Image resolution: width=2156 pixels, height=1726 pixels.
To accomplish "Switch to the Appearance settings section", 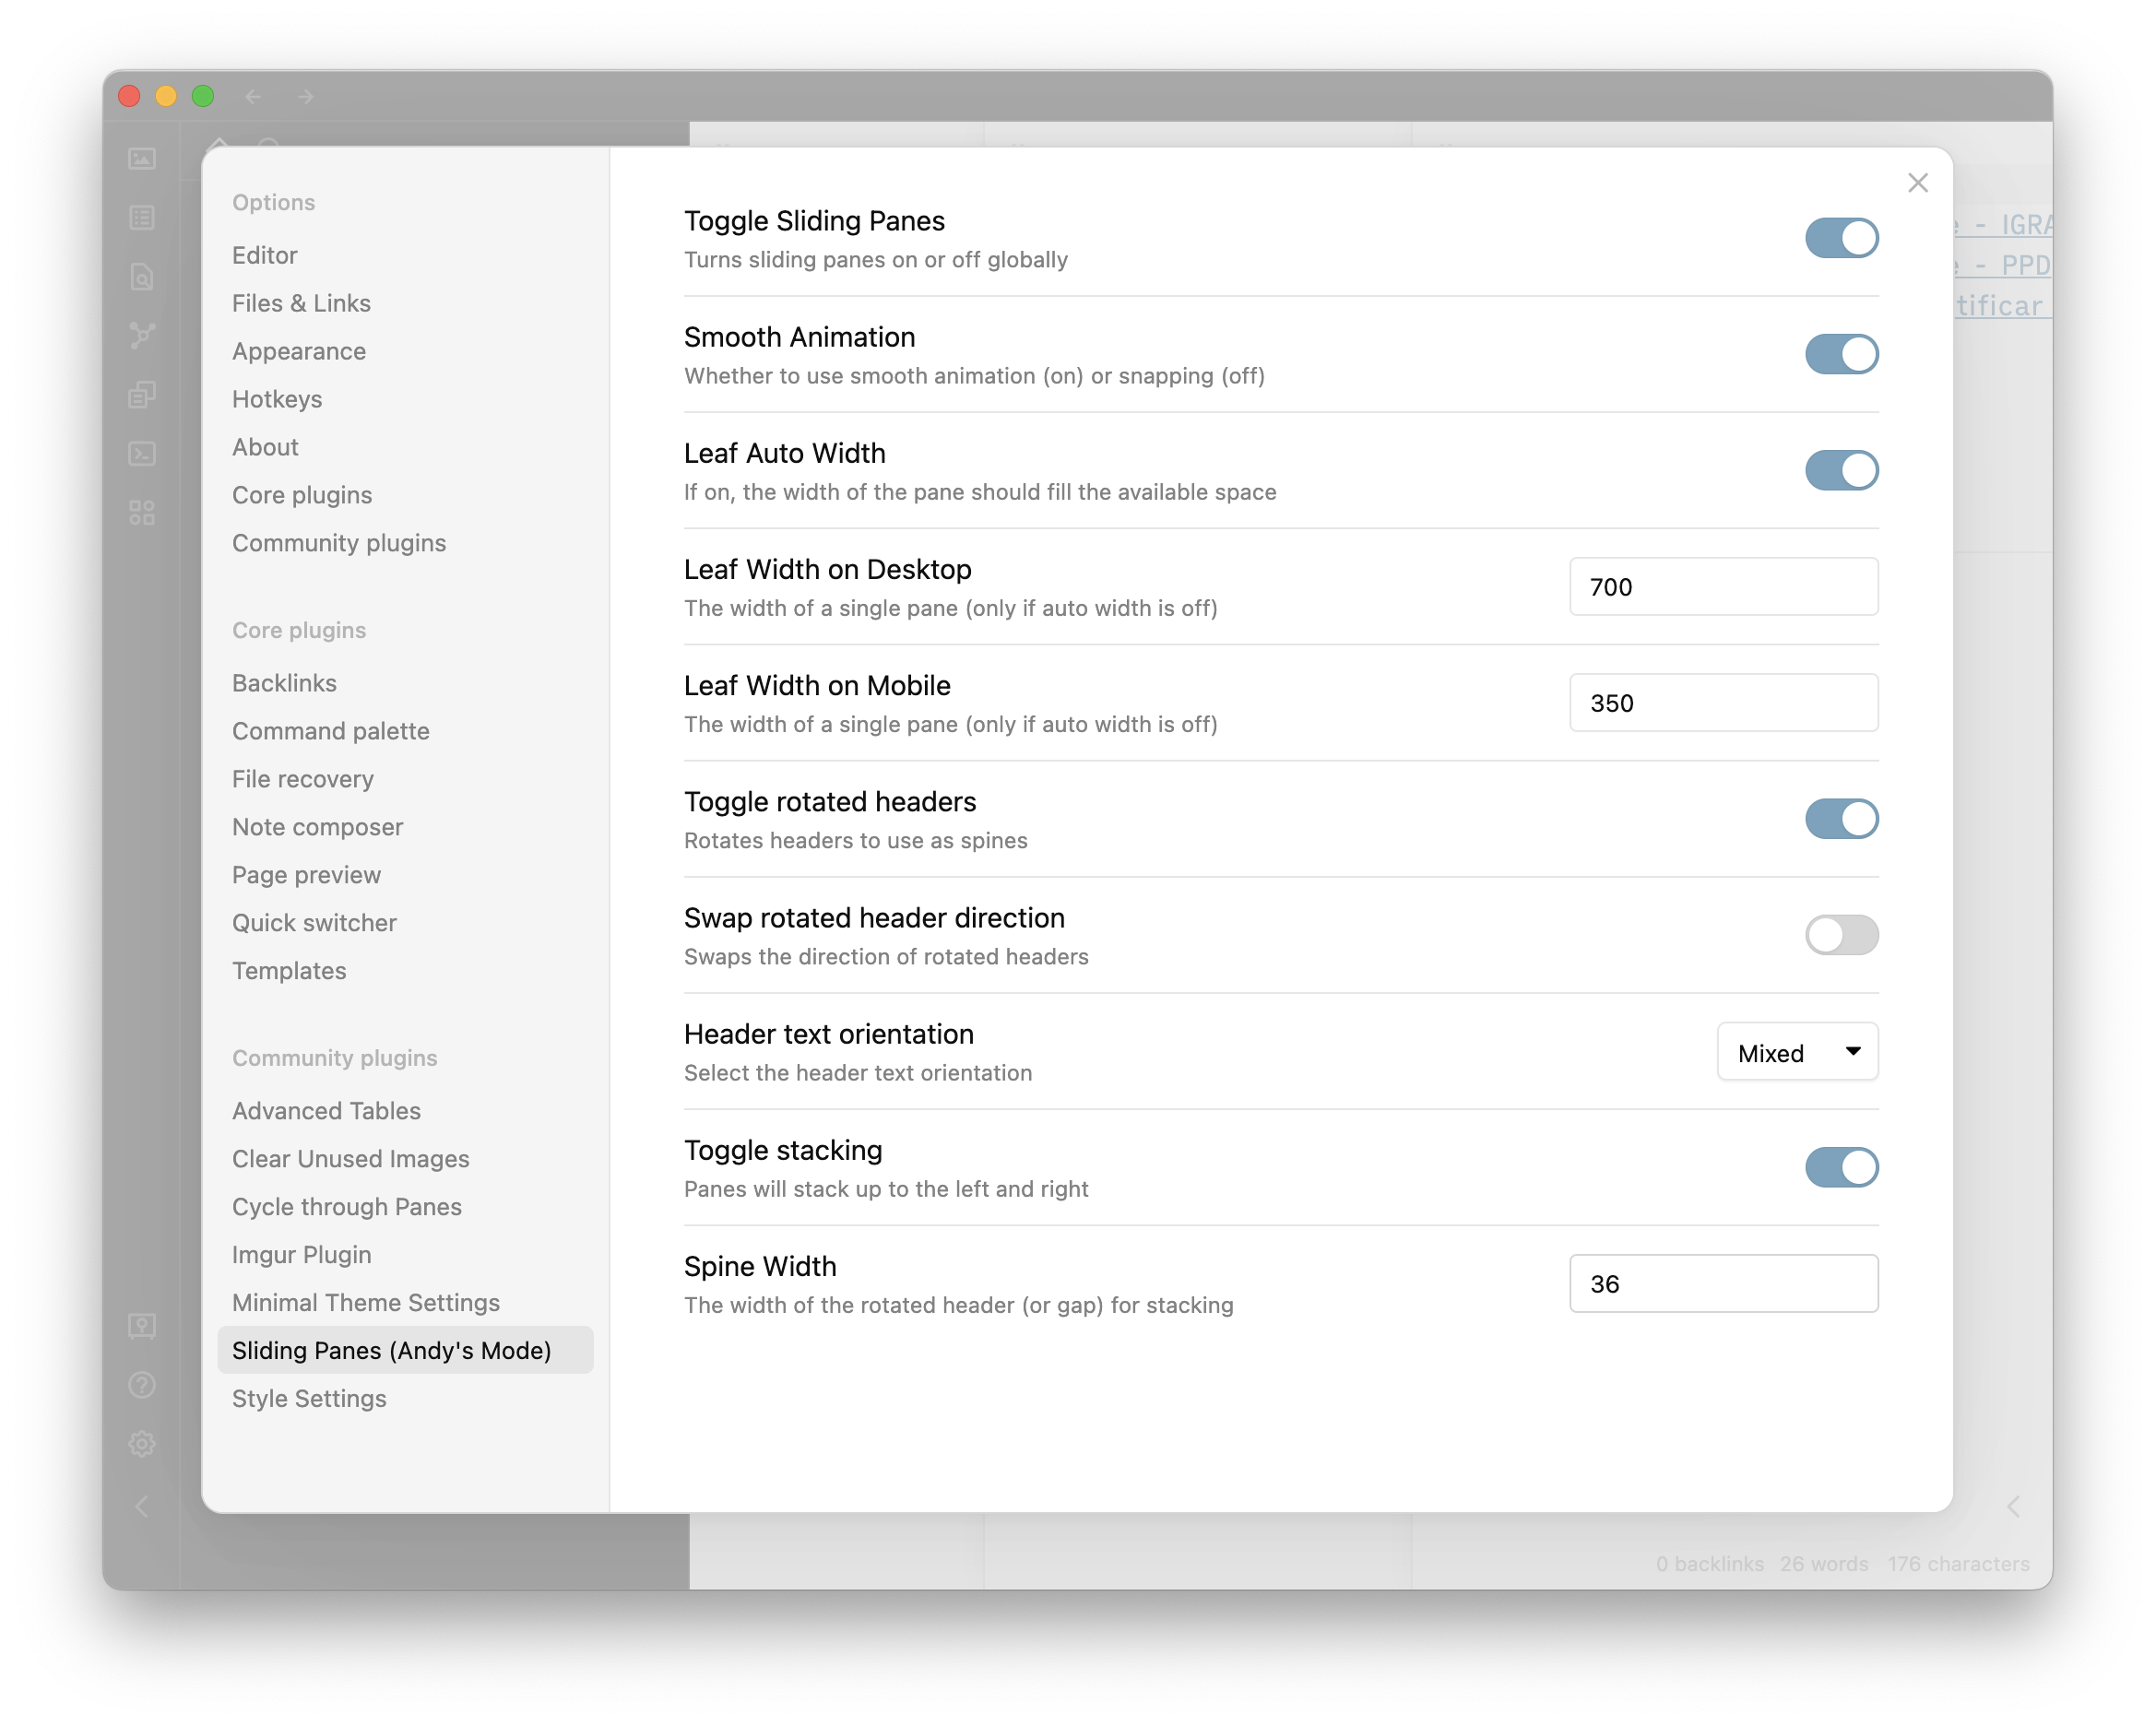I will coord(298,351).
